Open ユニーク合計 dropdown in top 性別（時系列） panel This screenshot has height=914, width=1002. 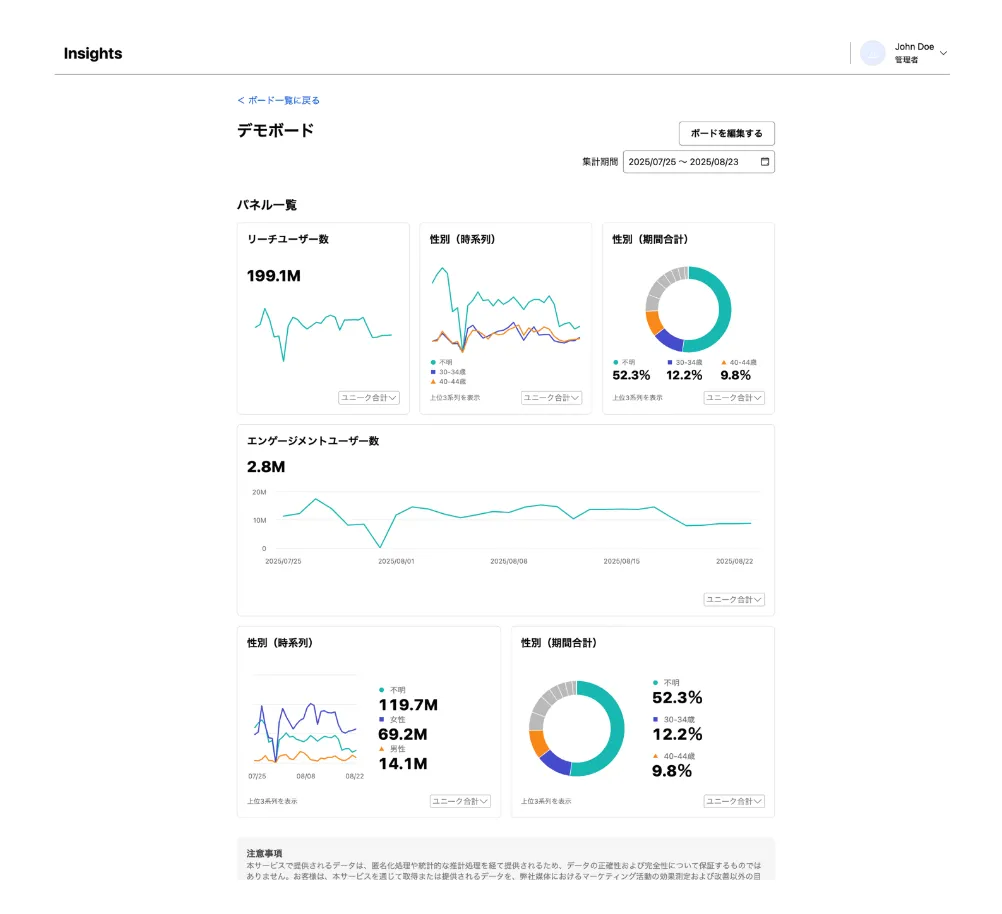pyautogui.click(x=552, y=398)
